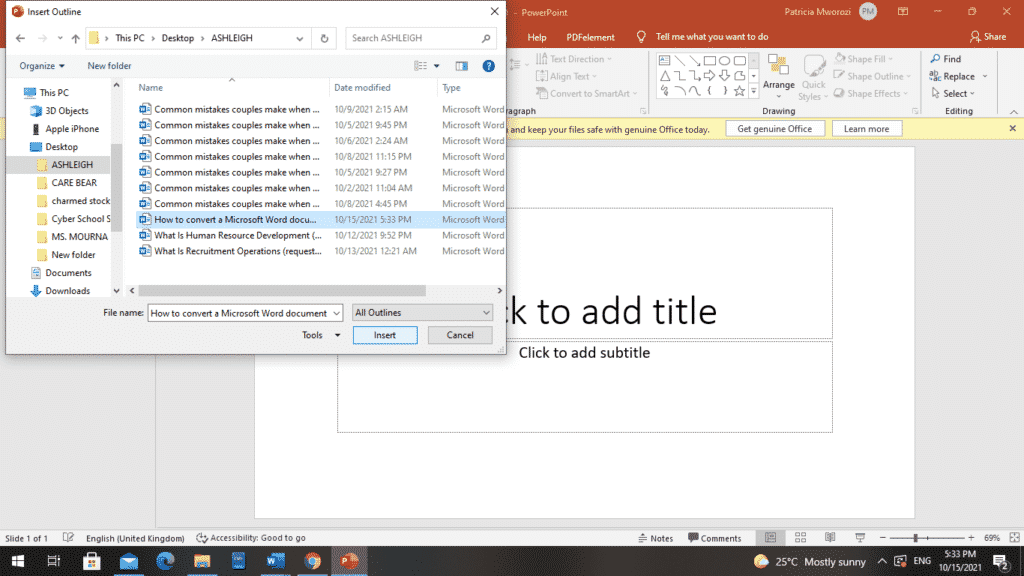1024x576 pixels.
Task: Select the rectangle shape in gallery
Action: click(x=710, y=61)
